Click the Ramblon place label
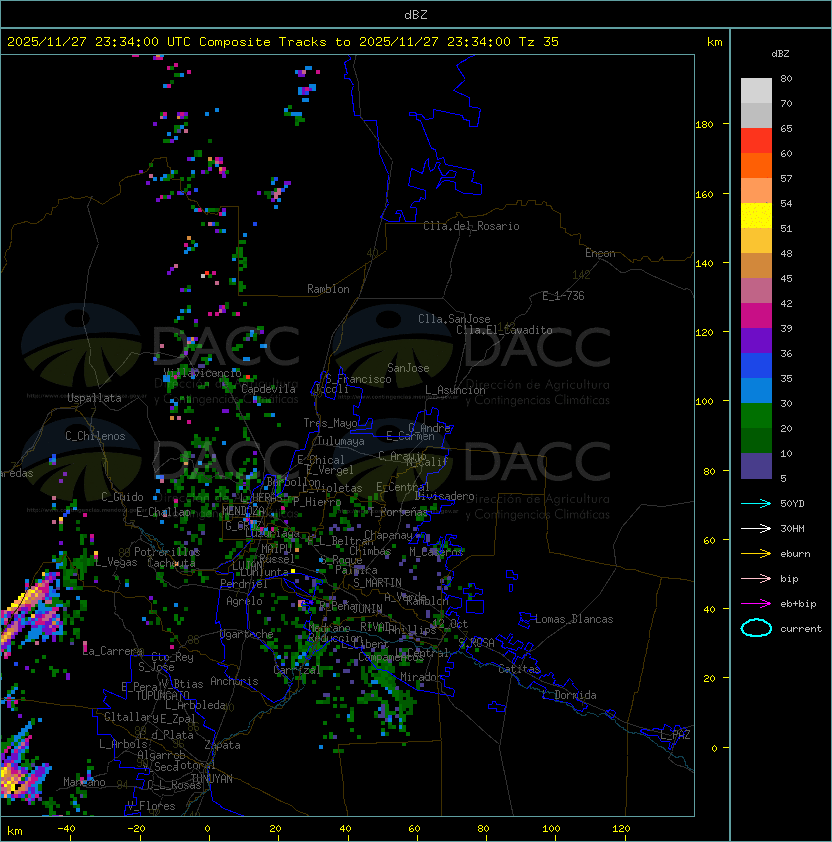Image resolution: width=832 pixels, height=842 pixels. (328, 289)
